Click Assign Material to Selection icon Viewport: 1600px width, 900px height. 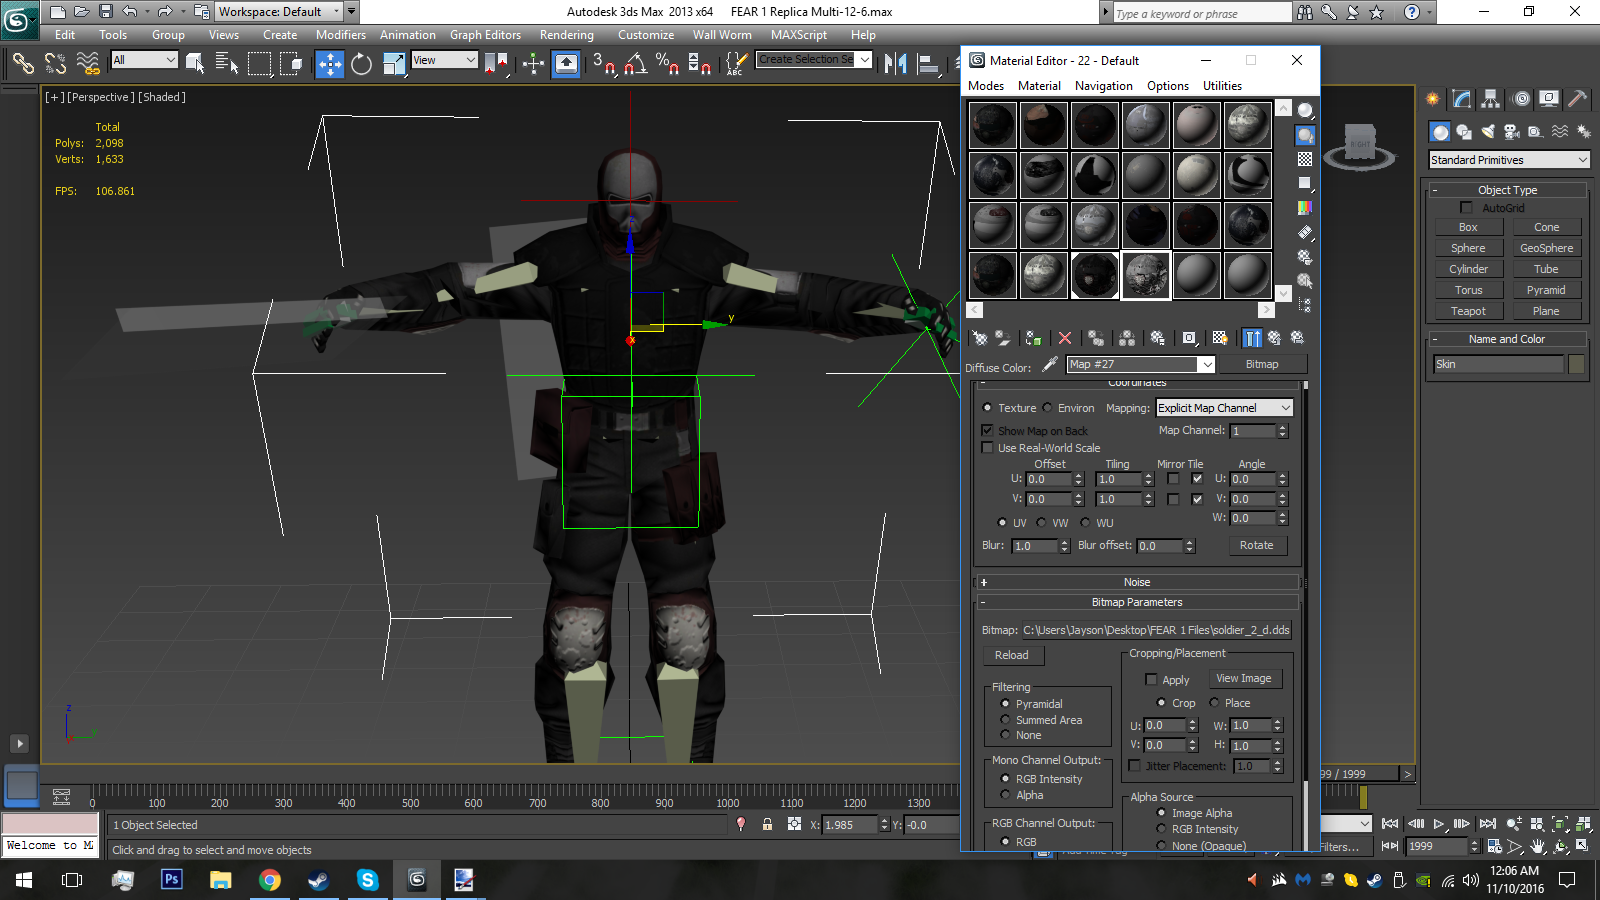tap(1033, 338)
